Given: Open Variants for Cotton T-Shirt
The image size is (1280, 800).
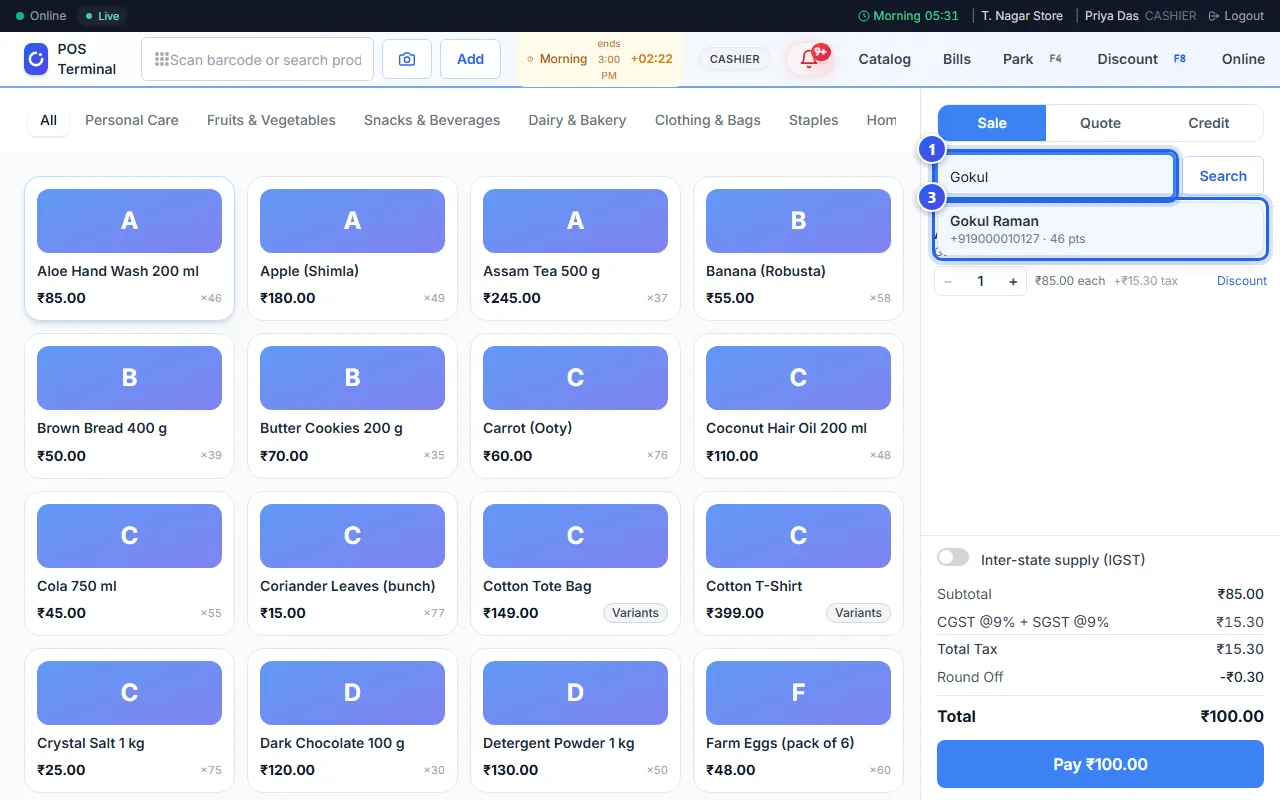Looking at the screenshot, I should (858, 613).
